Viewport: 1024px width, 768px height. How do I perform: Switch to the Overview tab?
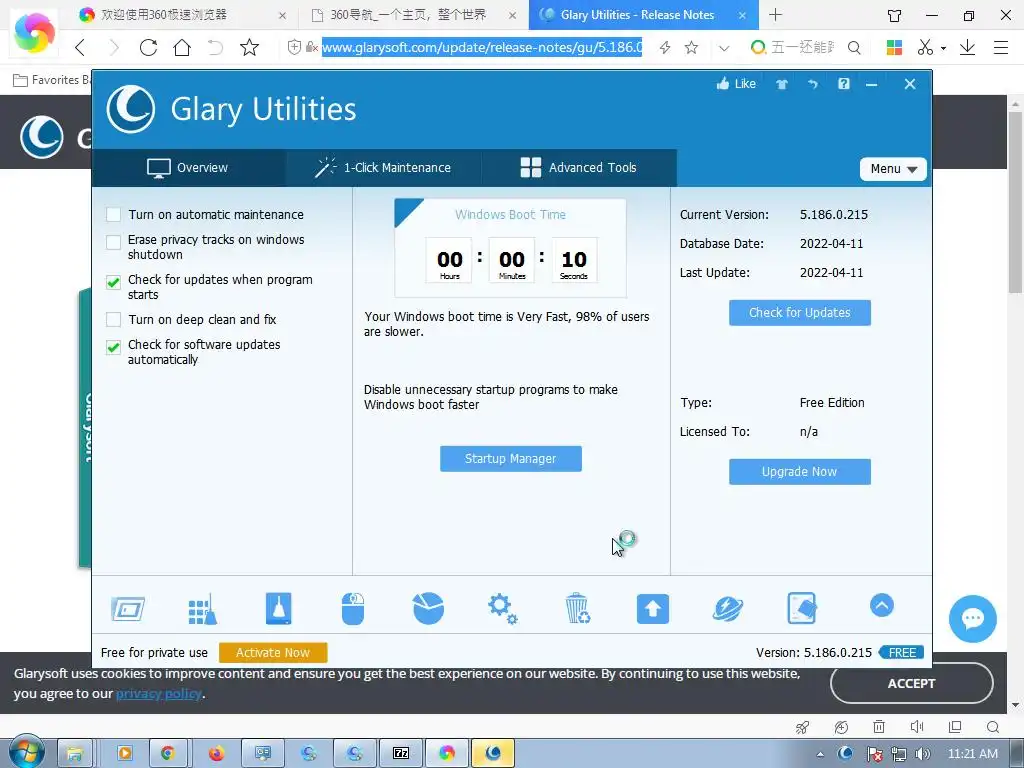tap(188, 168)
